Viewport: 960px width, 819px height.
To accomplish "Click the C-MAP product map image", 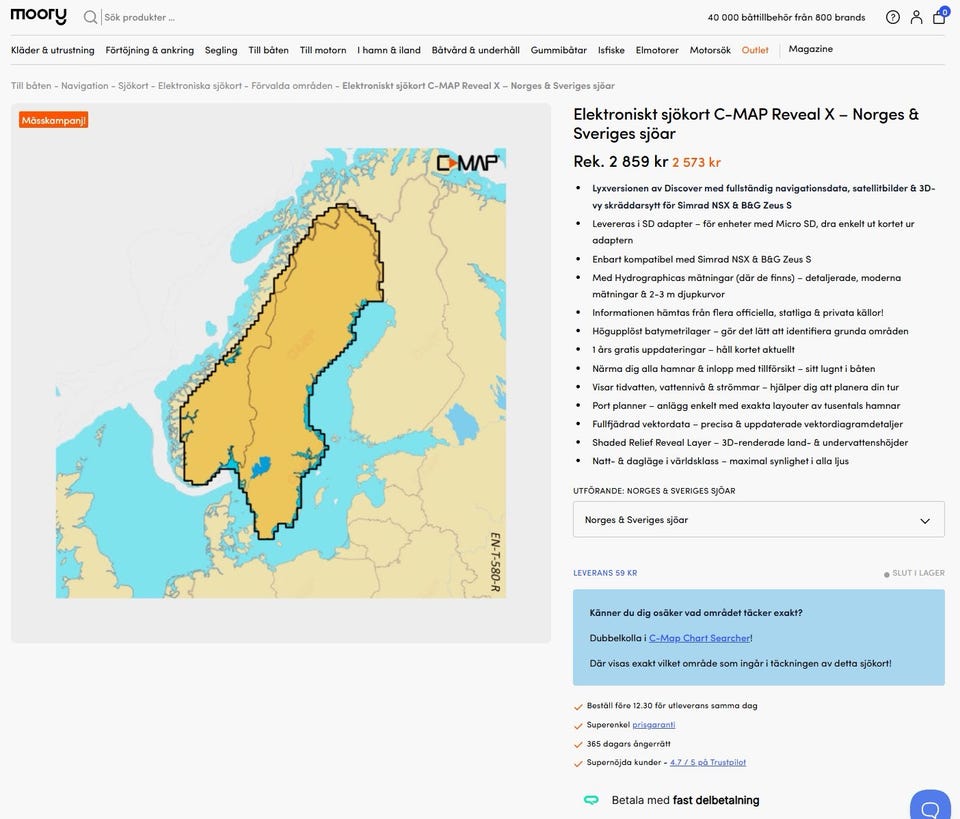I will tap(281, 373).
